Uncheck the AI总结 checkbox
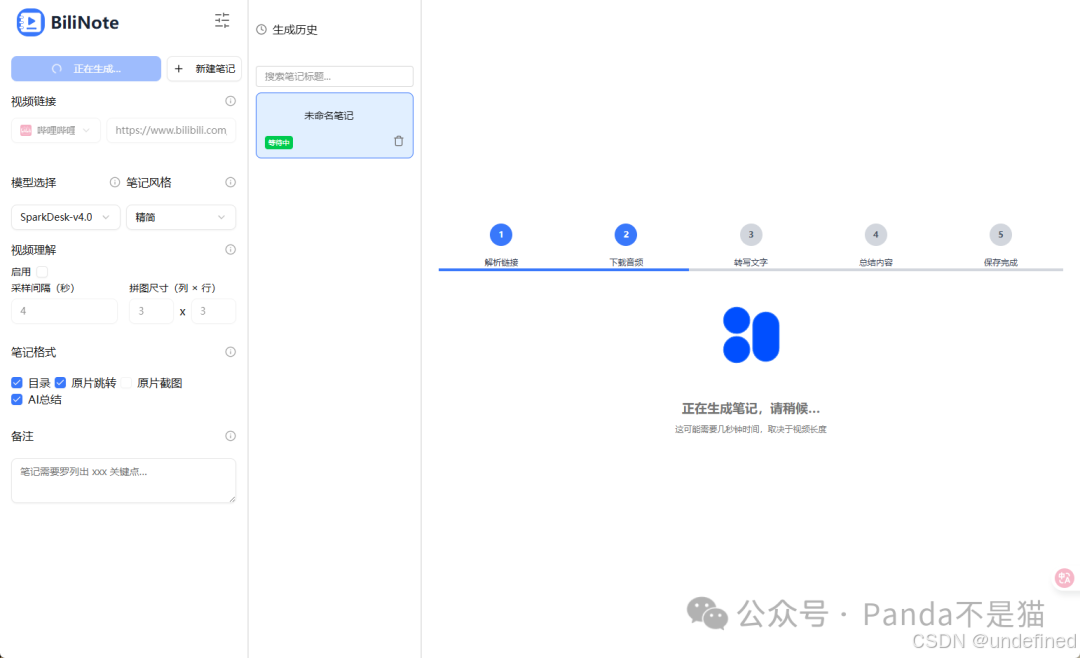 pyautogui.click(x=17, y=400)
